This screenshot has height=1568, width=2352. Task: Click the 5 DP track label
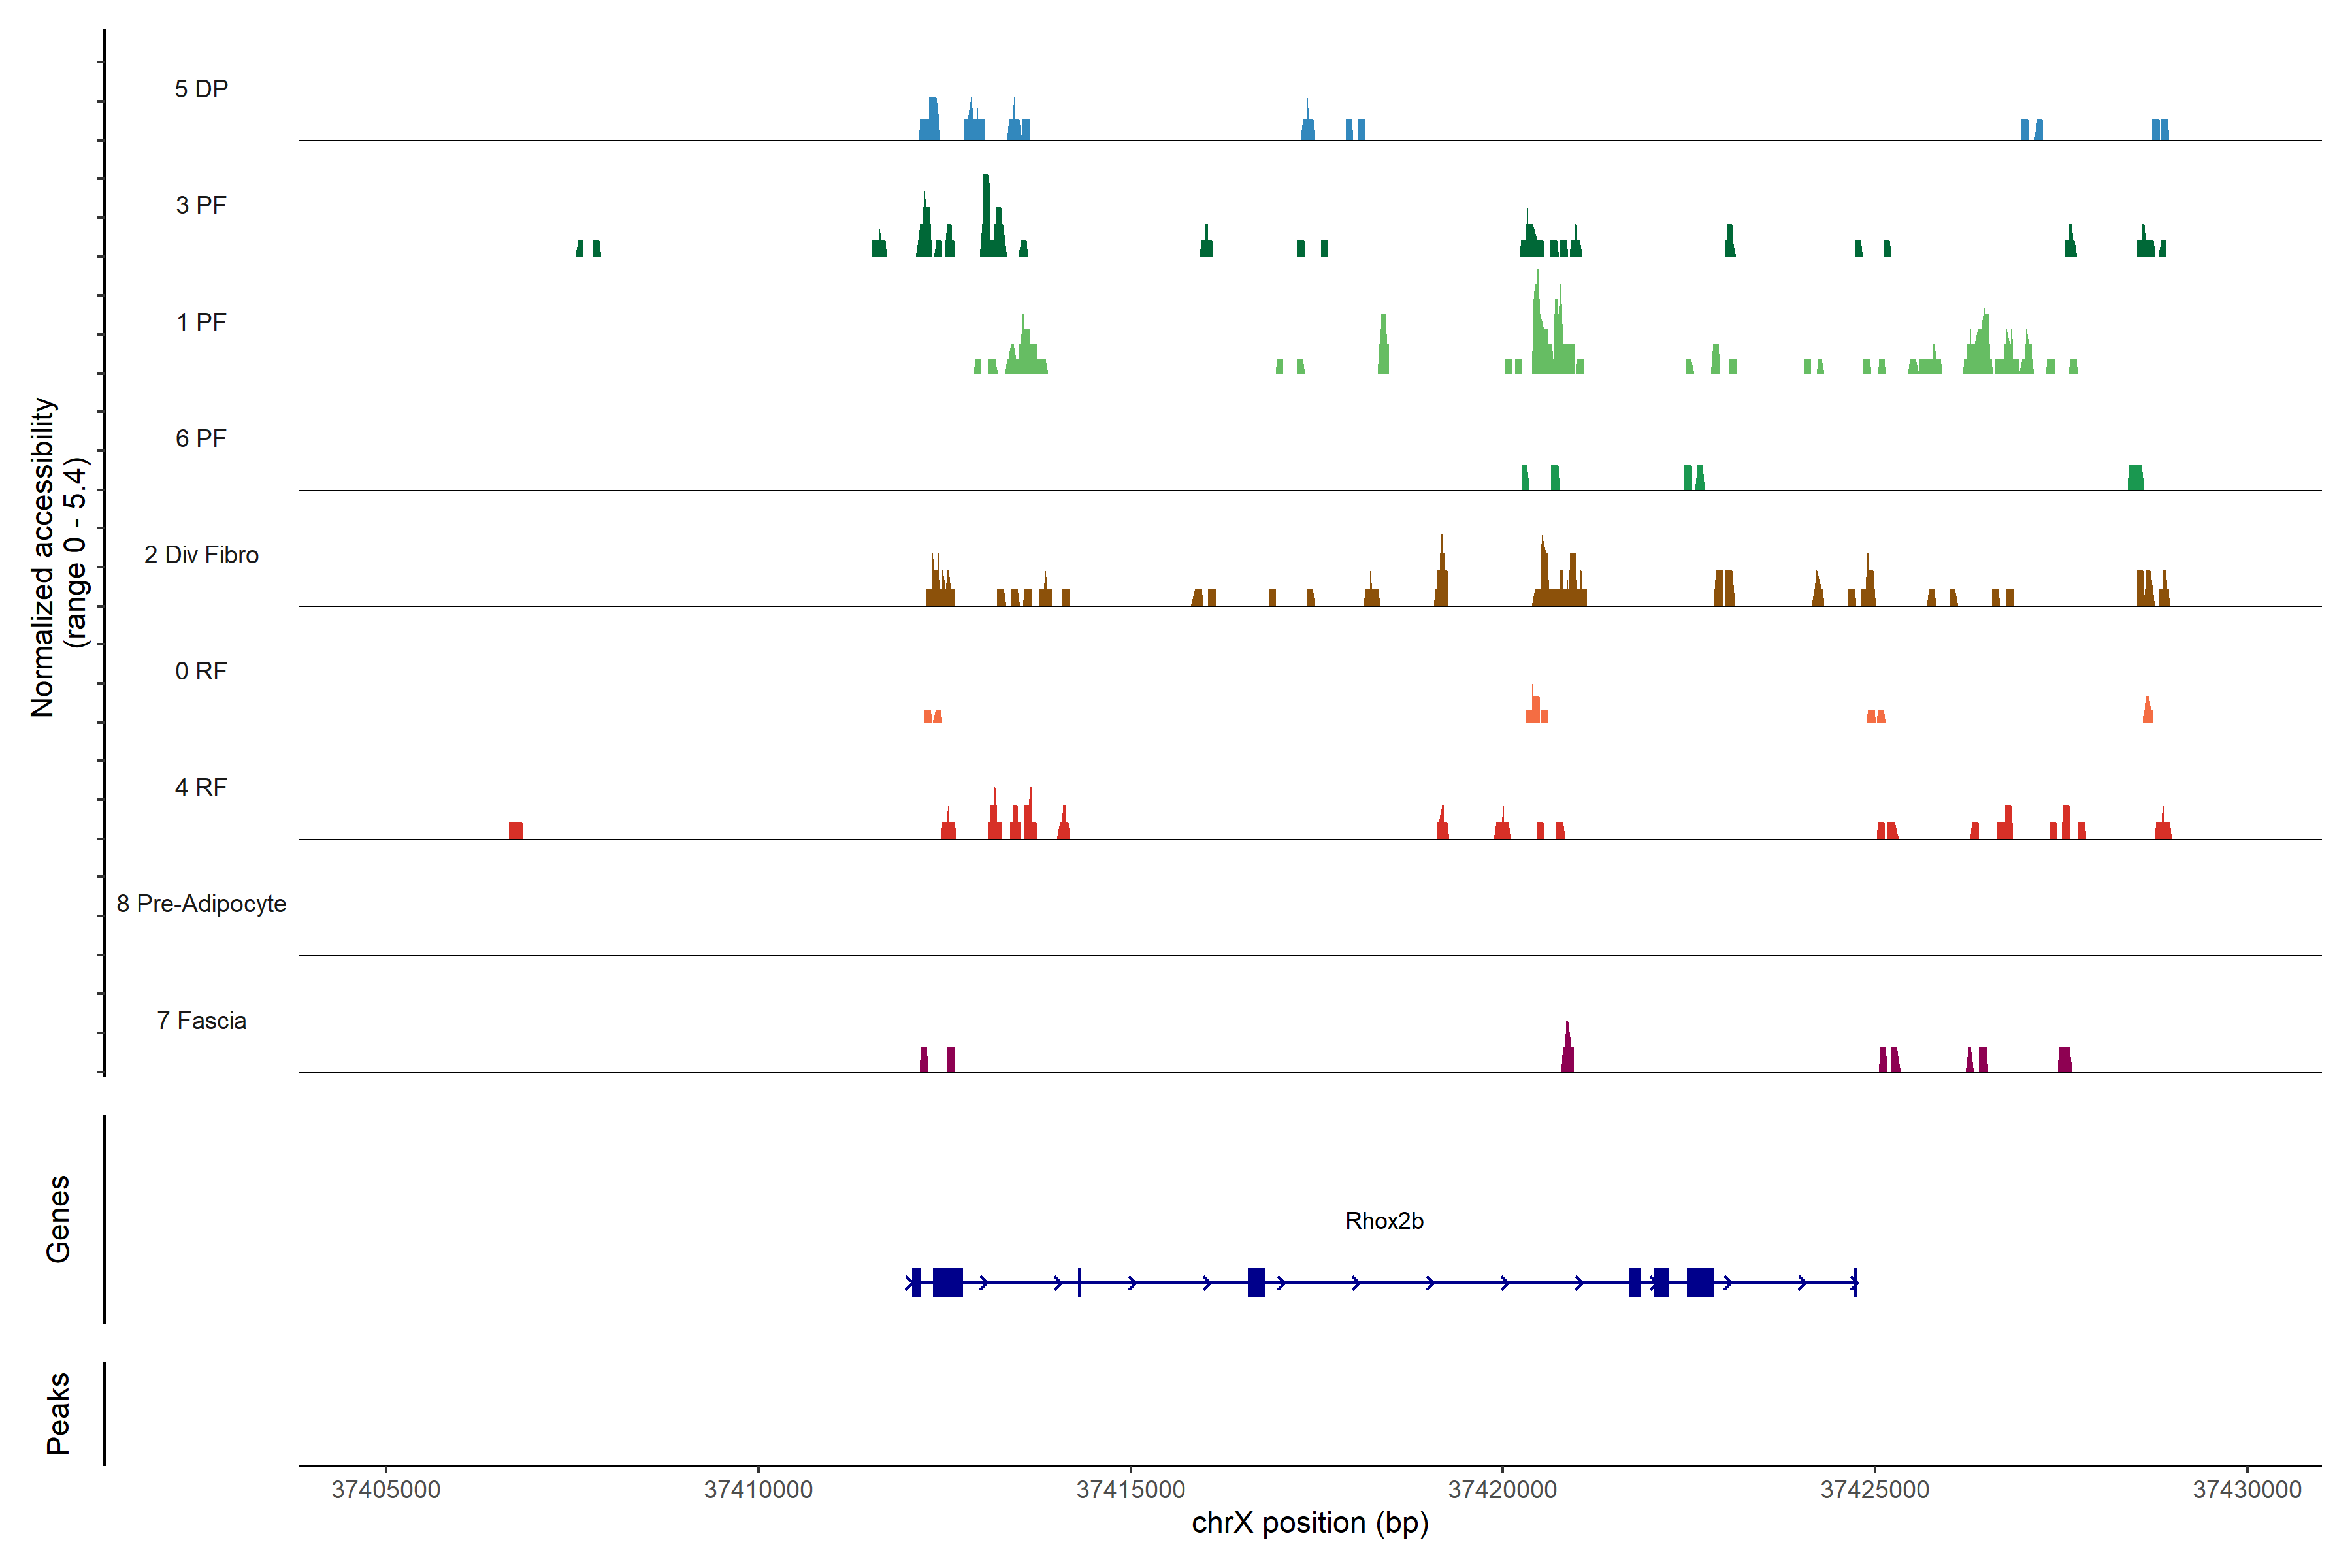click(x=201, y=89)
